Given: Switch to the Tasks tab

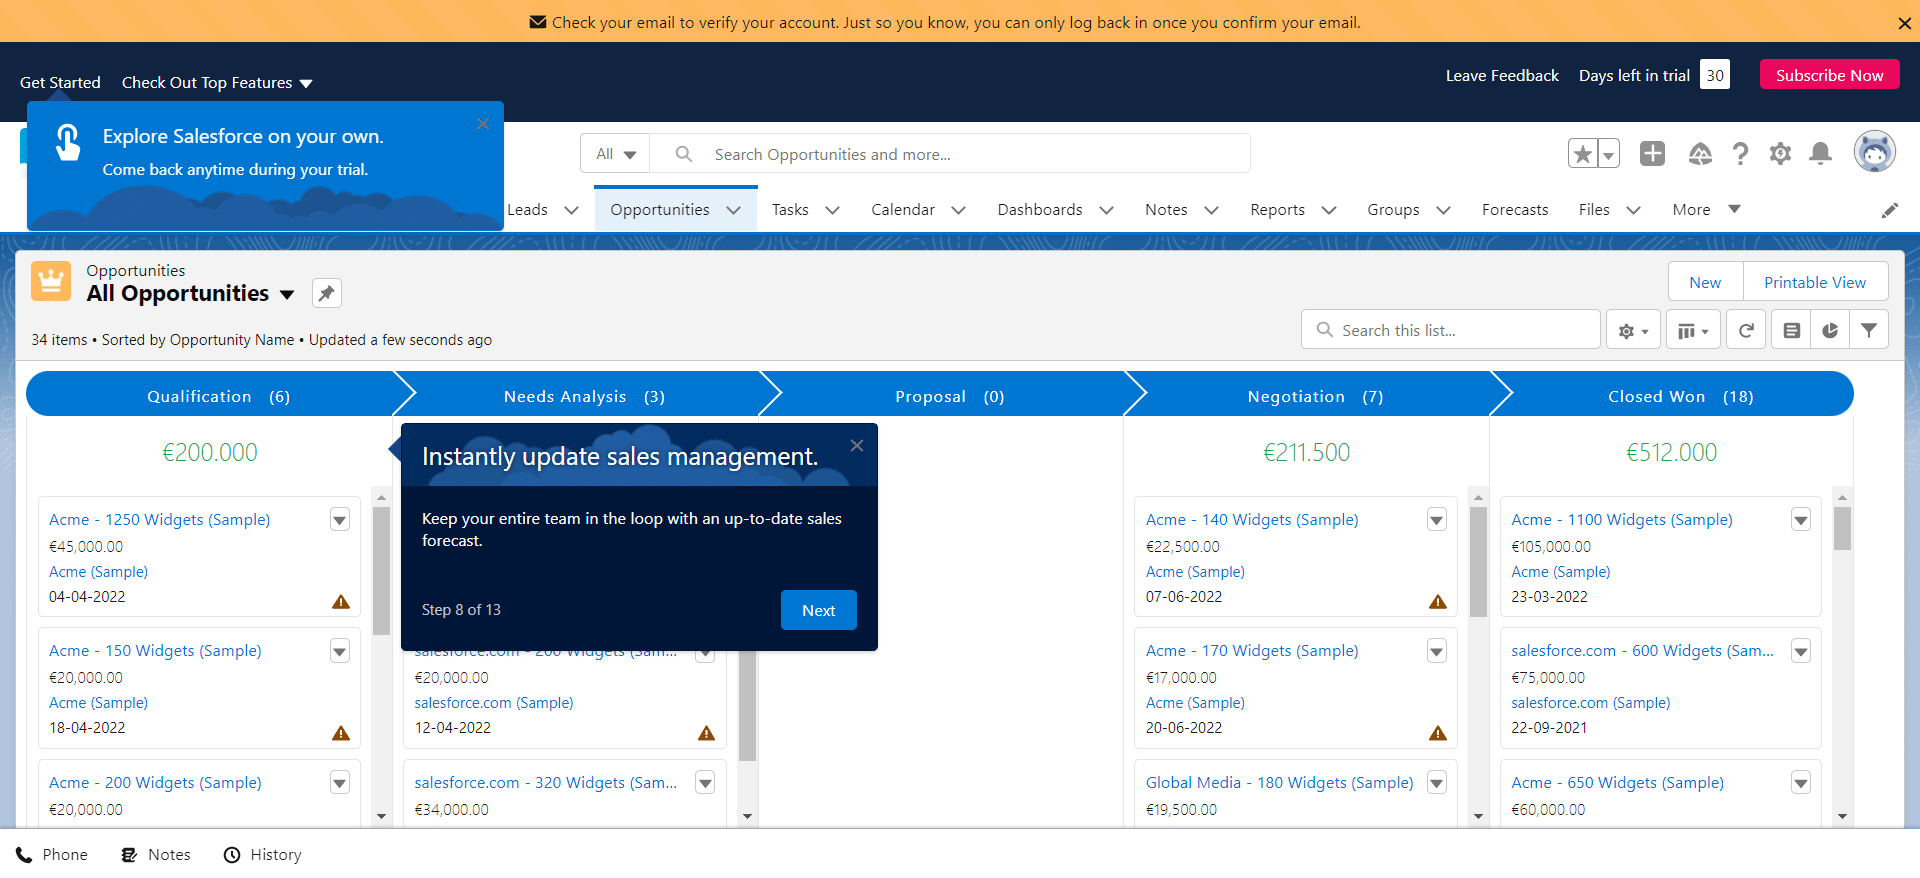Looking at the screenshot, I should (x=790, y=210).
